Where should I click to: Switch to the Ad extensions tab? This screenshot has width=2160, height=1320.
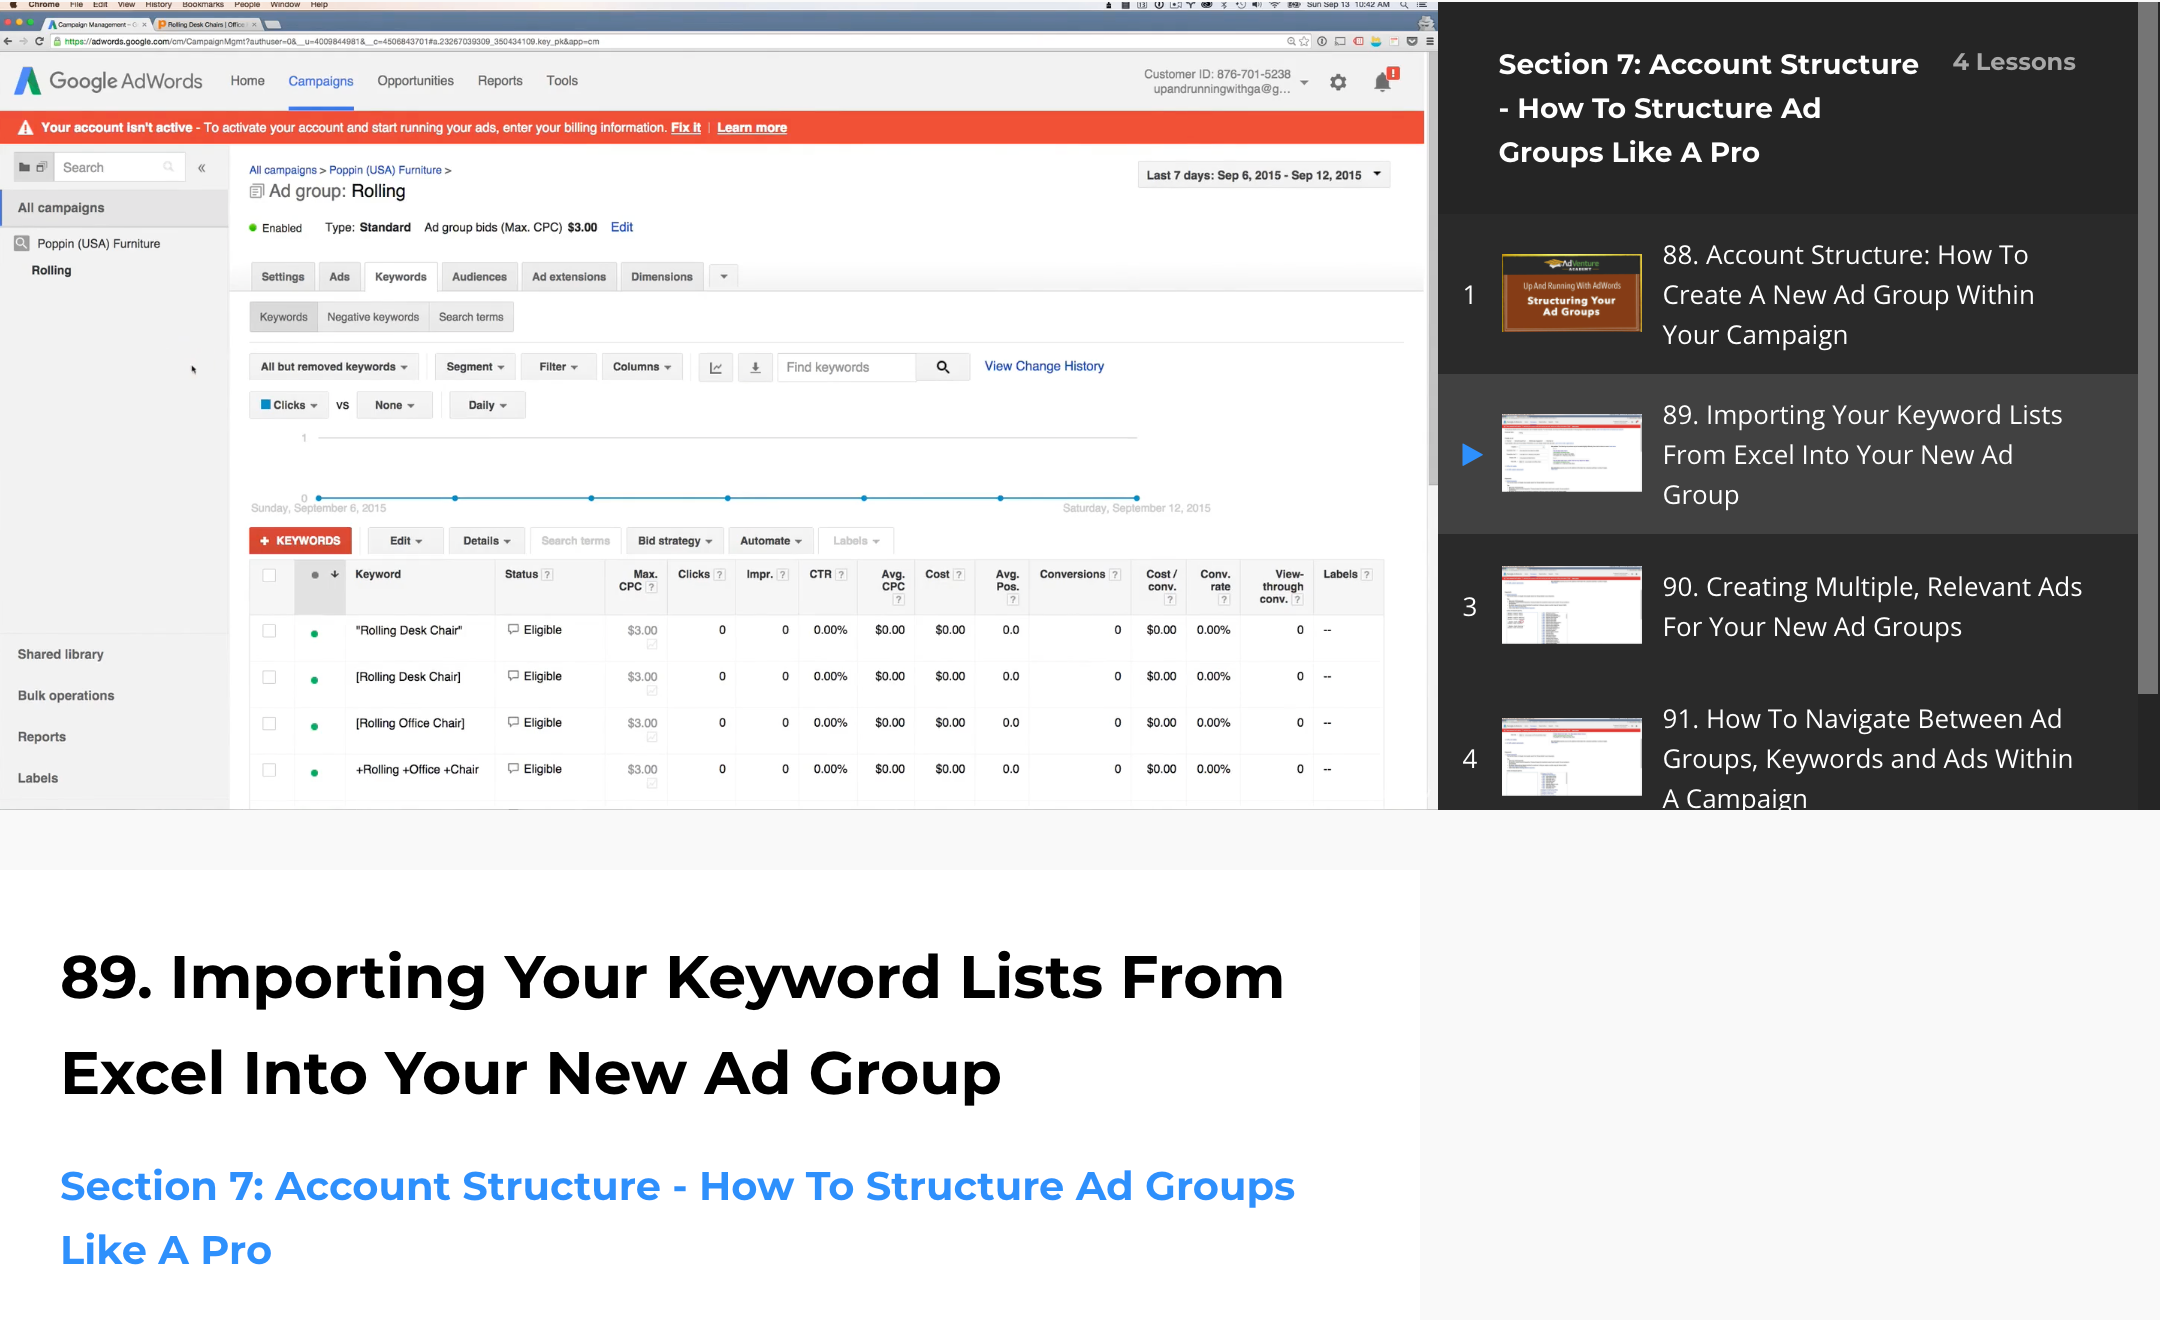pyautogui.click(x=568, y=277)
